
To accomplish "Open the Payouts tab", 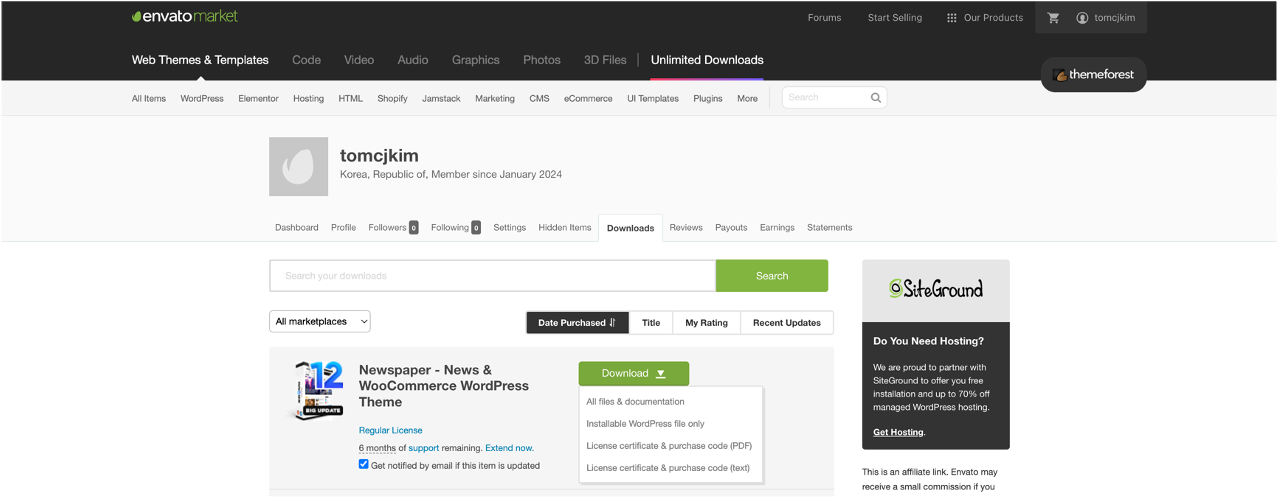I will coord(731,228).
